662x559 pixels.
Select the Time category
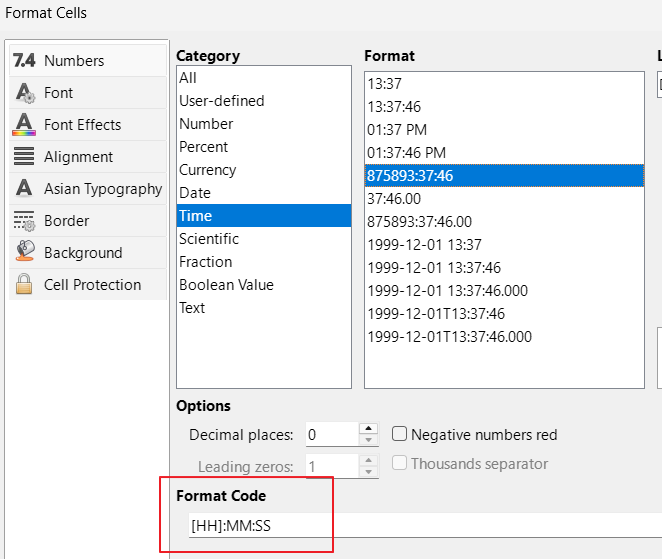pos(264,216)
